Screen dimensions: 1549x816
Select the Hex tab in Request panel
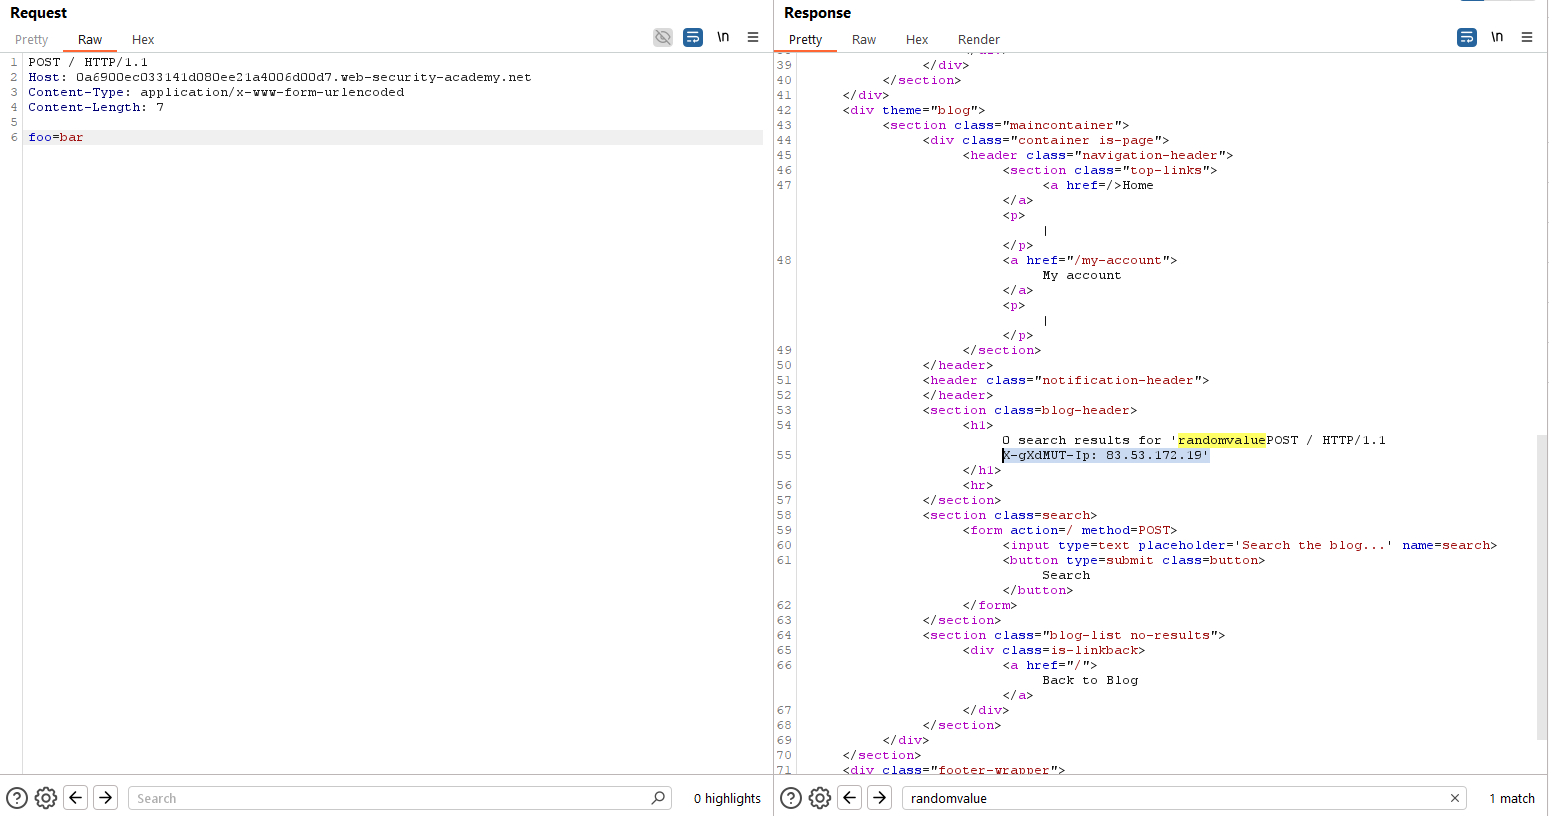tap(143, 40)
